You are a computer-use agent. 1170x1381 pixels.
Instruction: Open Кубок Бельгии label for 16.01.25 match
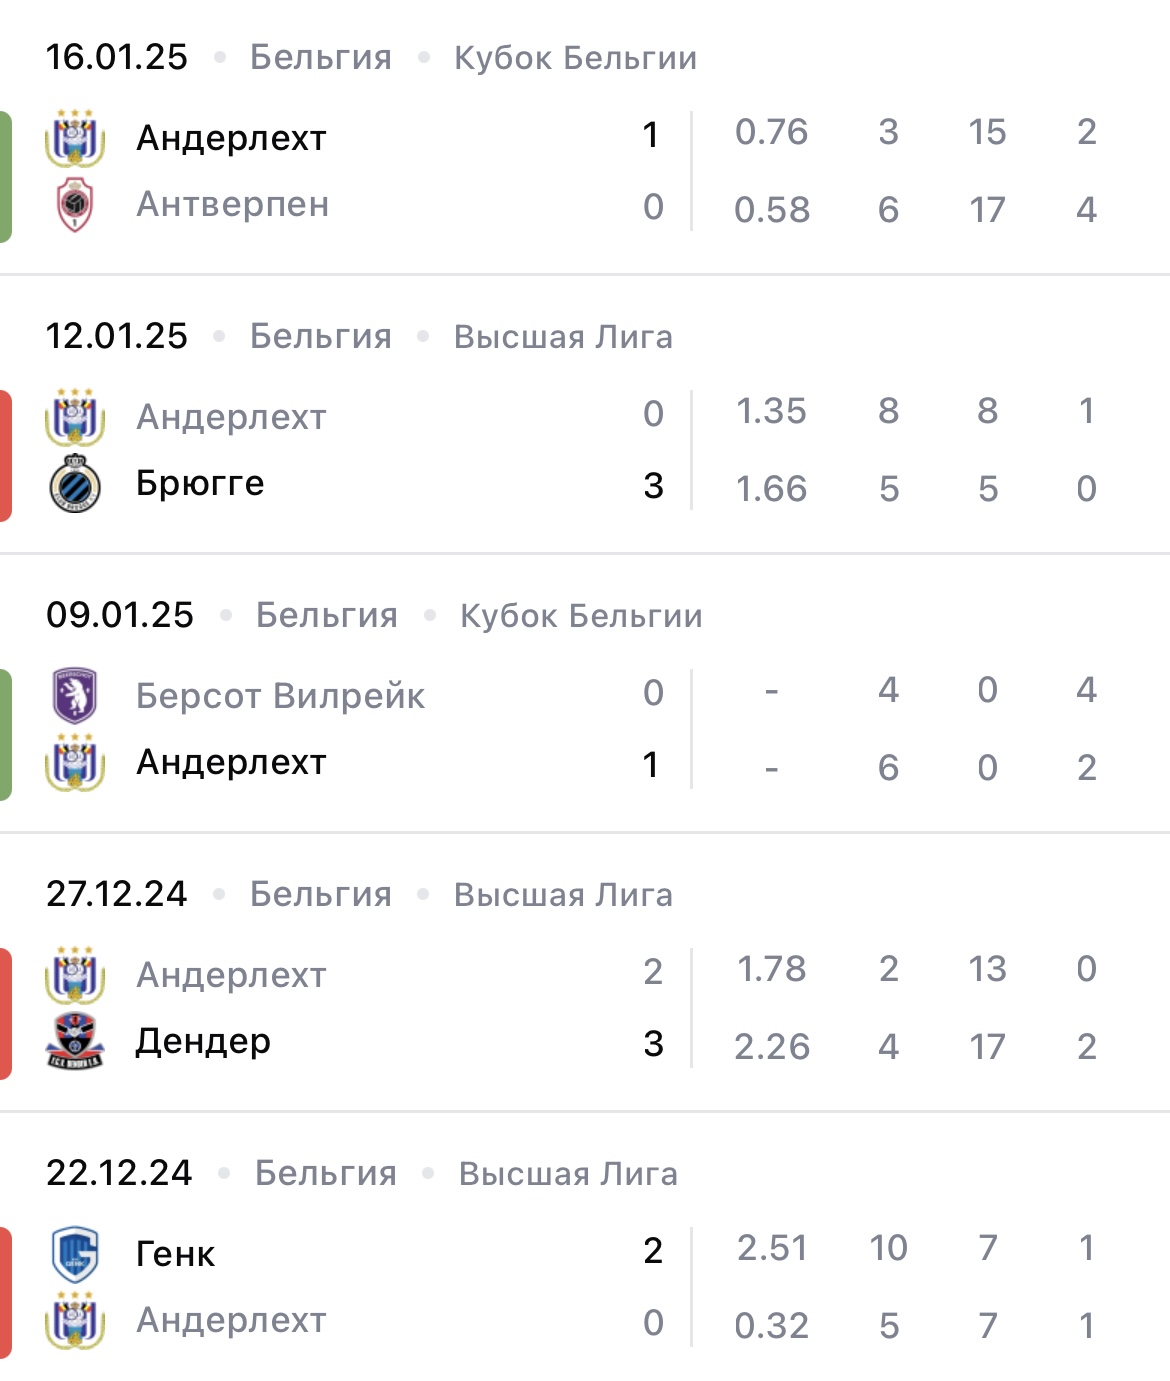[x=575, y=58]
